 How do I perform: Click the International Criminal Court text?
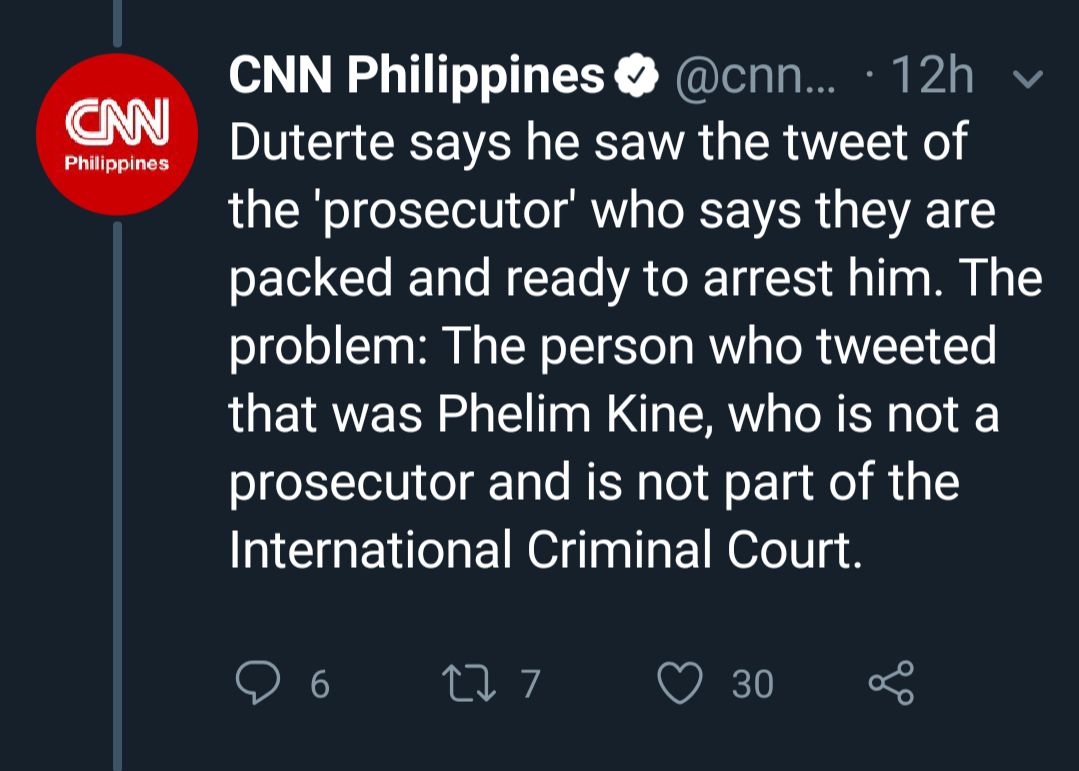pos(545,551)
